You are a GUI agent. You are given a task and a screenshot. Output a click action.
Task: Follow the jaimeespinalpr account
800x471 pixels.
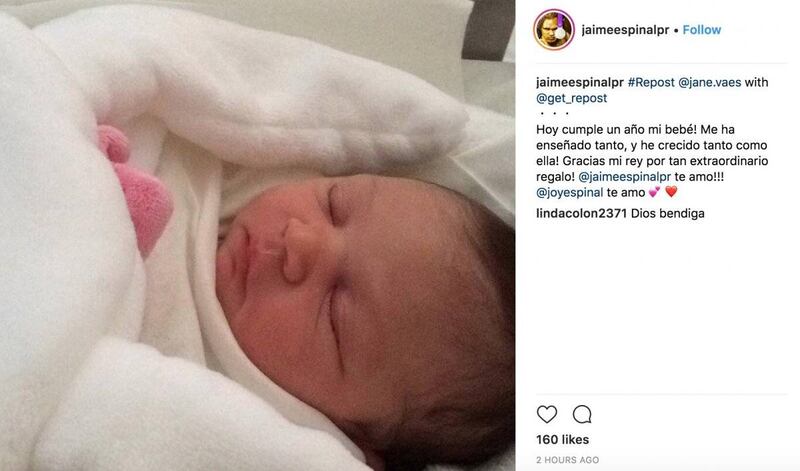(x=702, y=30)
